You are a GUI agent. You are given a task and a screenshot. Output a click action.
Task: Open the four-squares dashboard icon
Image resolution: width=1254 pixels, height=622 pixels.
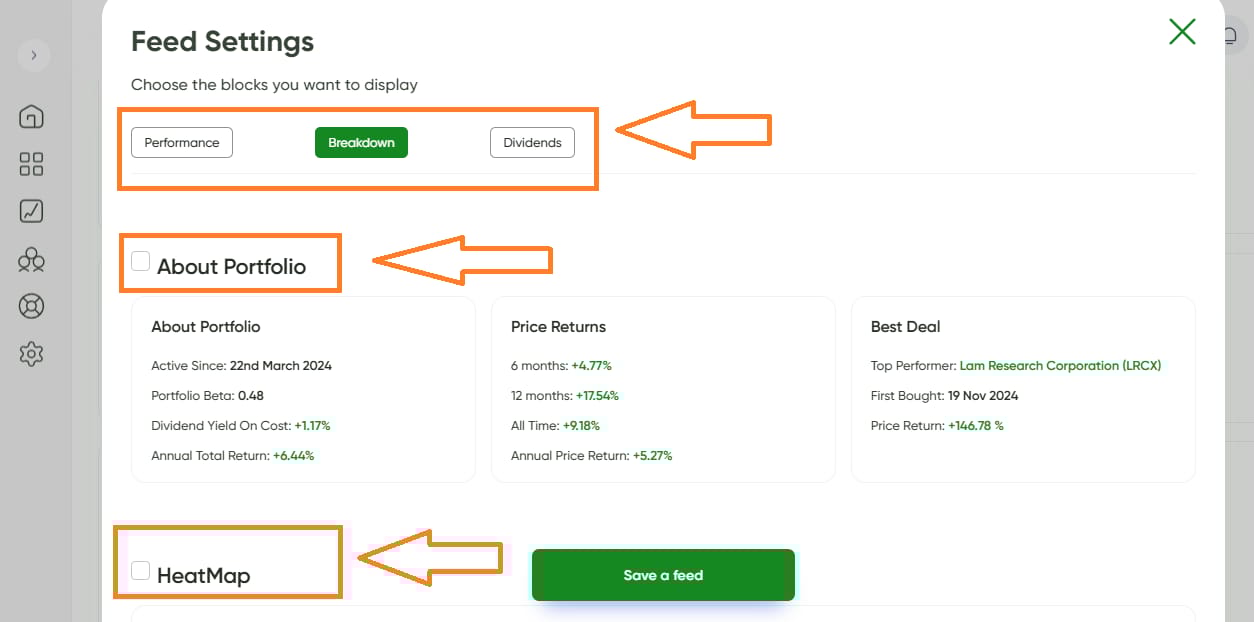(x=31, y=164)
